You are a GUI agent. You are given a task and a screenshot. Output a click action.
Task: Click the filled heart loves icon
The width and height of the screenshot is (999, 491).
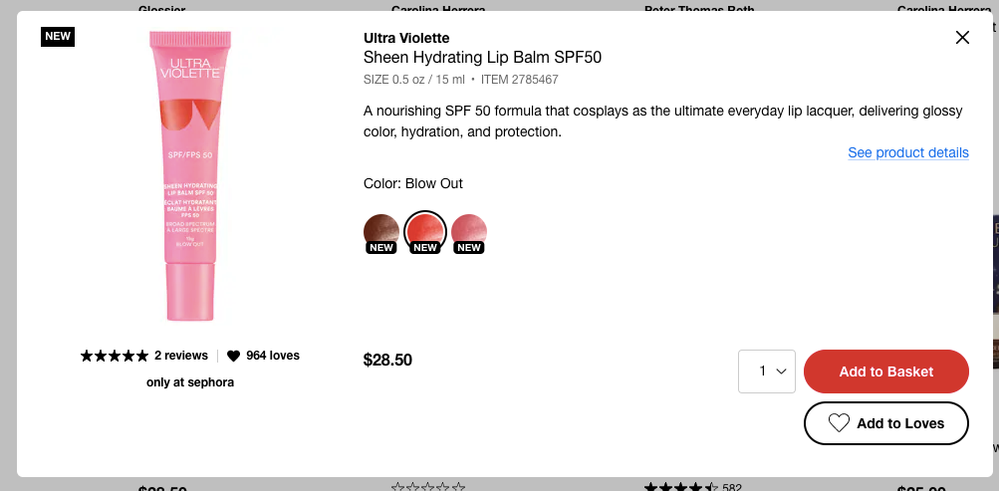point(233,356)
